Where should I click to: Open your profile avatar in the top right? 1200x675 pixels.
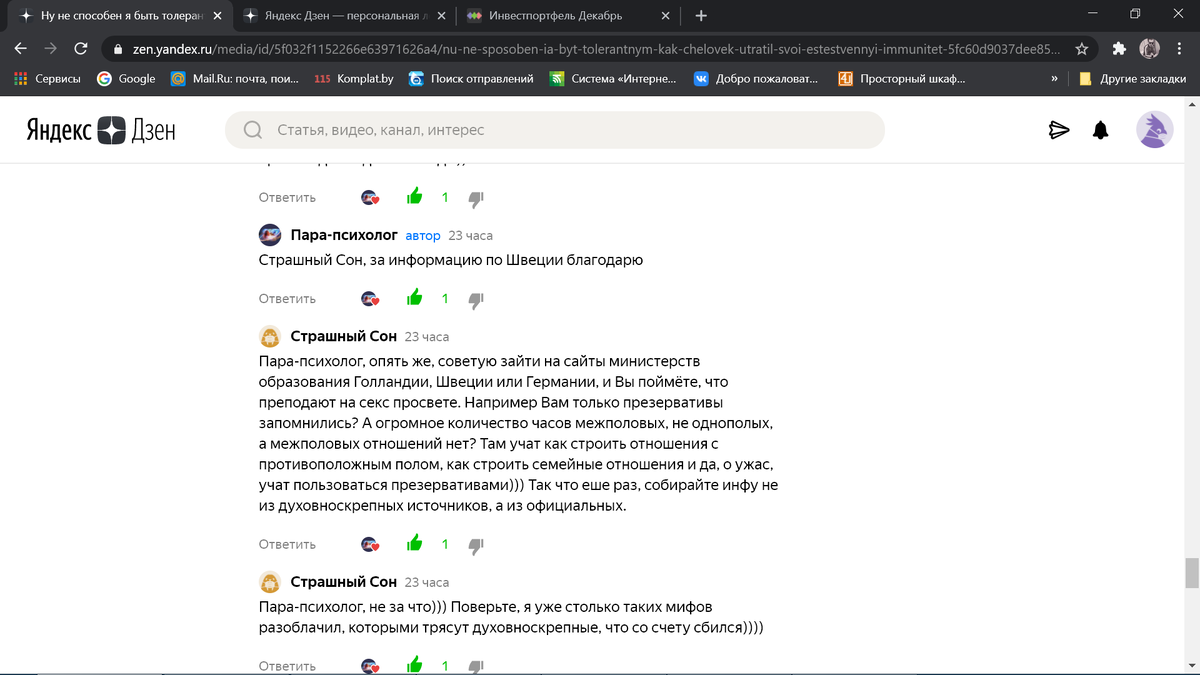(x=1154, y=130)
